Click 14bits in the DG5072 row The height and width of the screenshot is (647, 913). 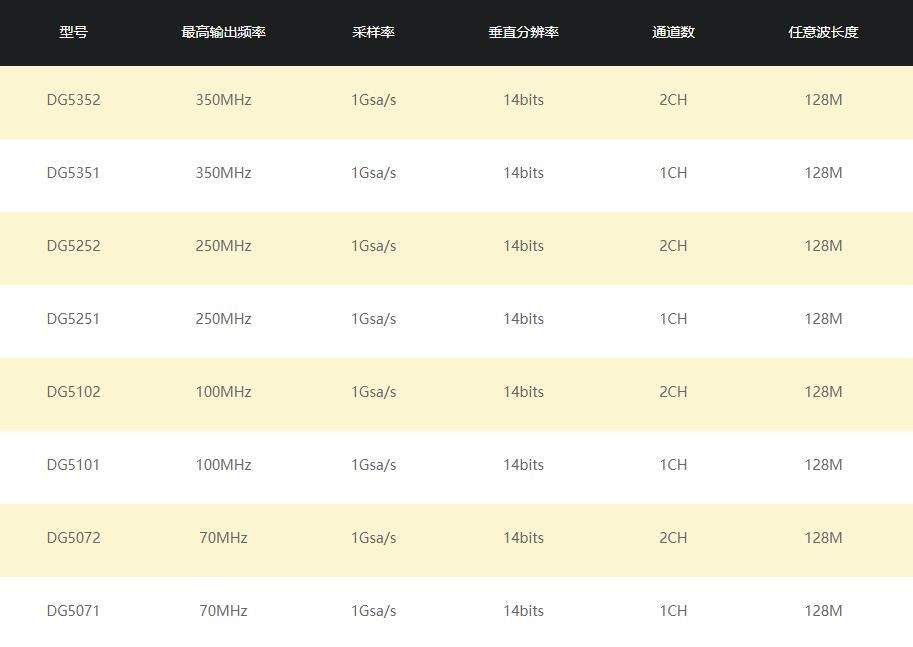(x=523, y=538)
